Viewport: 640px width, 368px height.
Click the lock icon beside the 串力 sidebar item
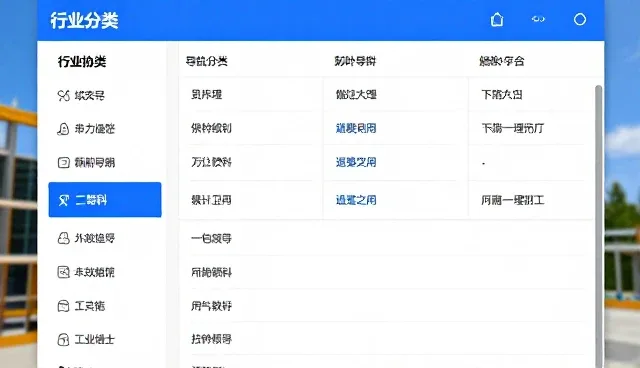click(x=63, y=129)
